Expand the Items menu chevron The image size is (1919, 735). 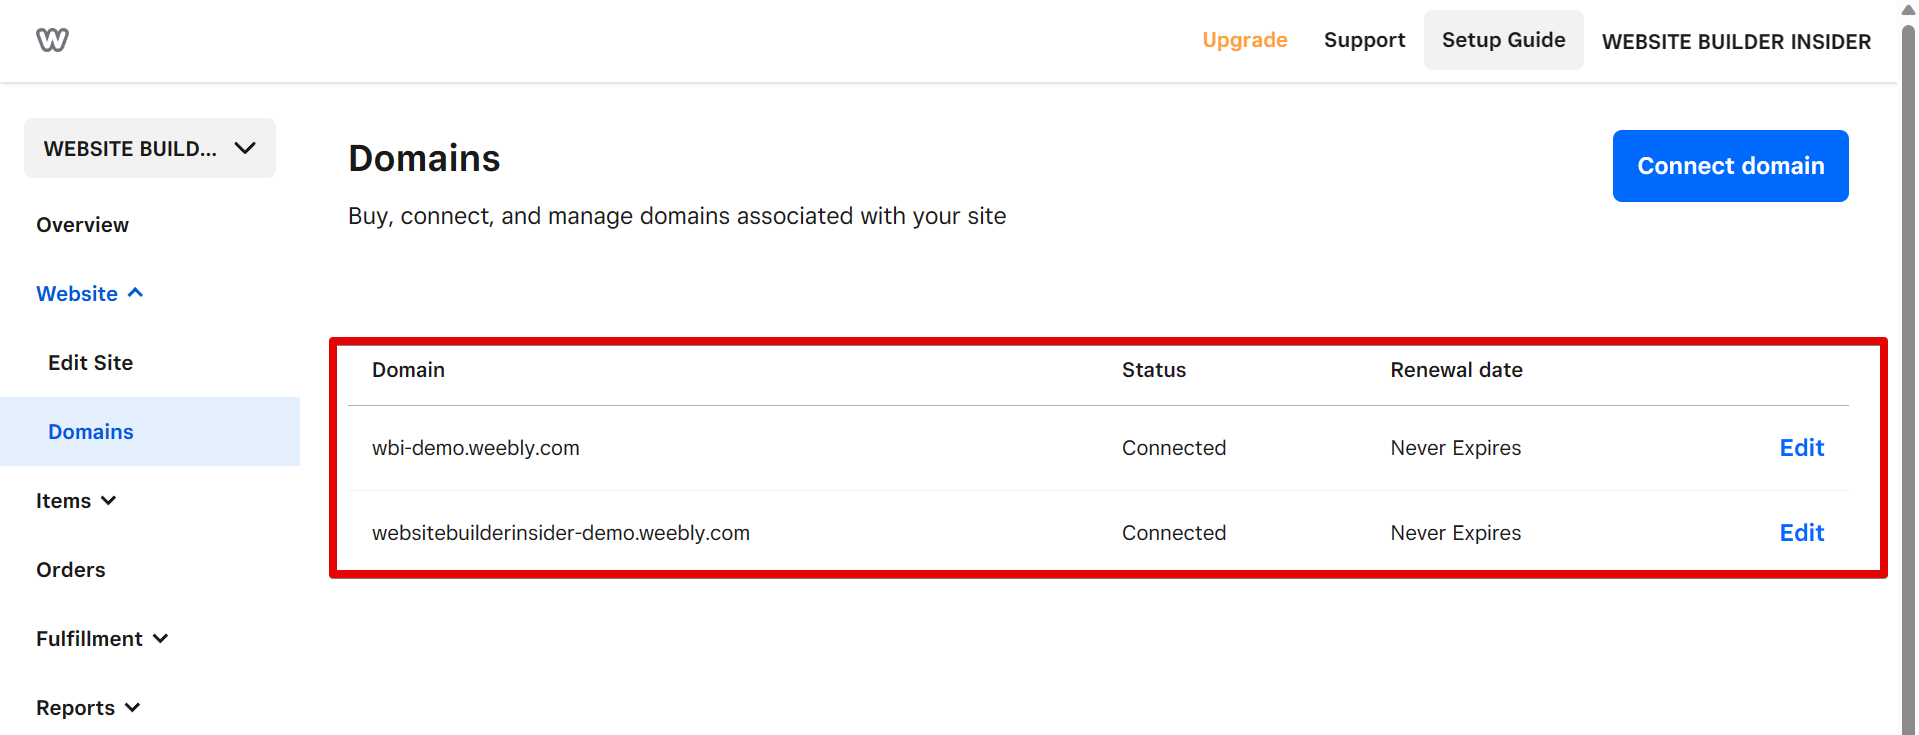[109, 500]
